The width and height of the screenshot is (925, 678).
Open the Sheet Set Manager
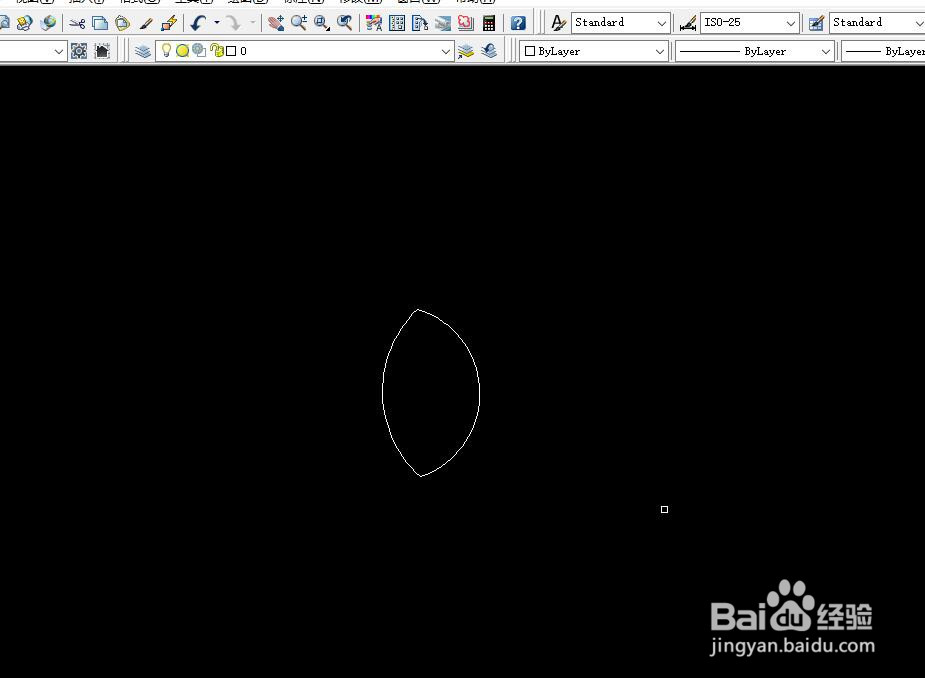[443, 23]
